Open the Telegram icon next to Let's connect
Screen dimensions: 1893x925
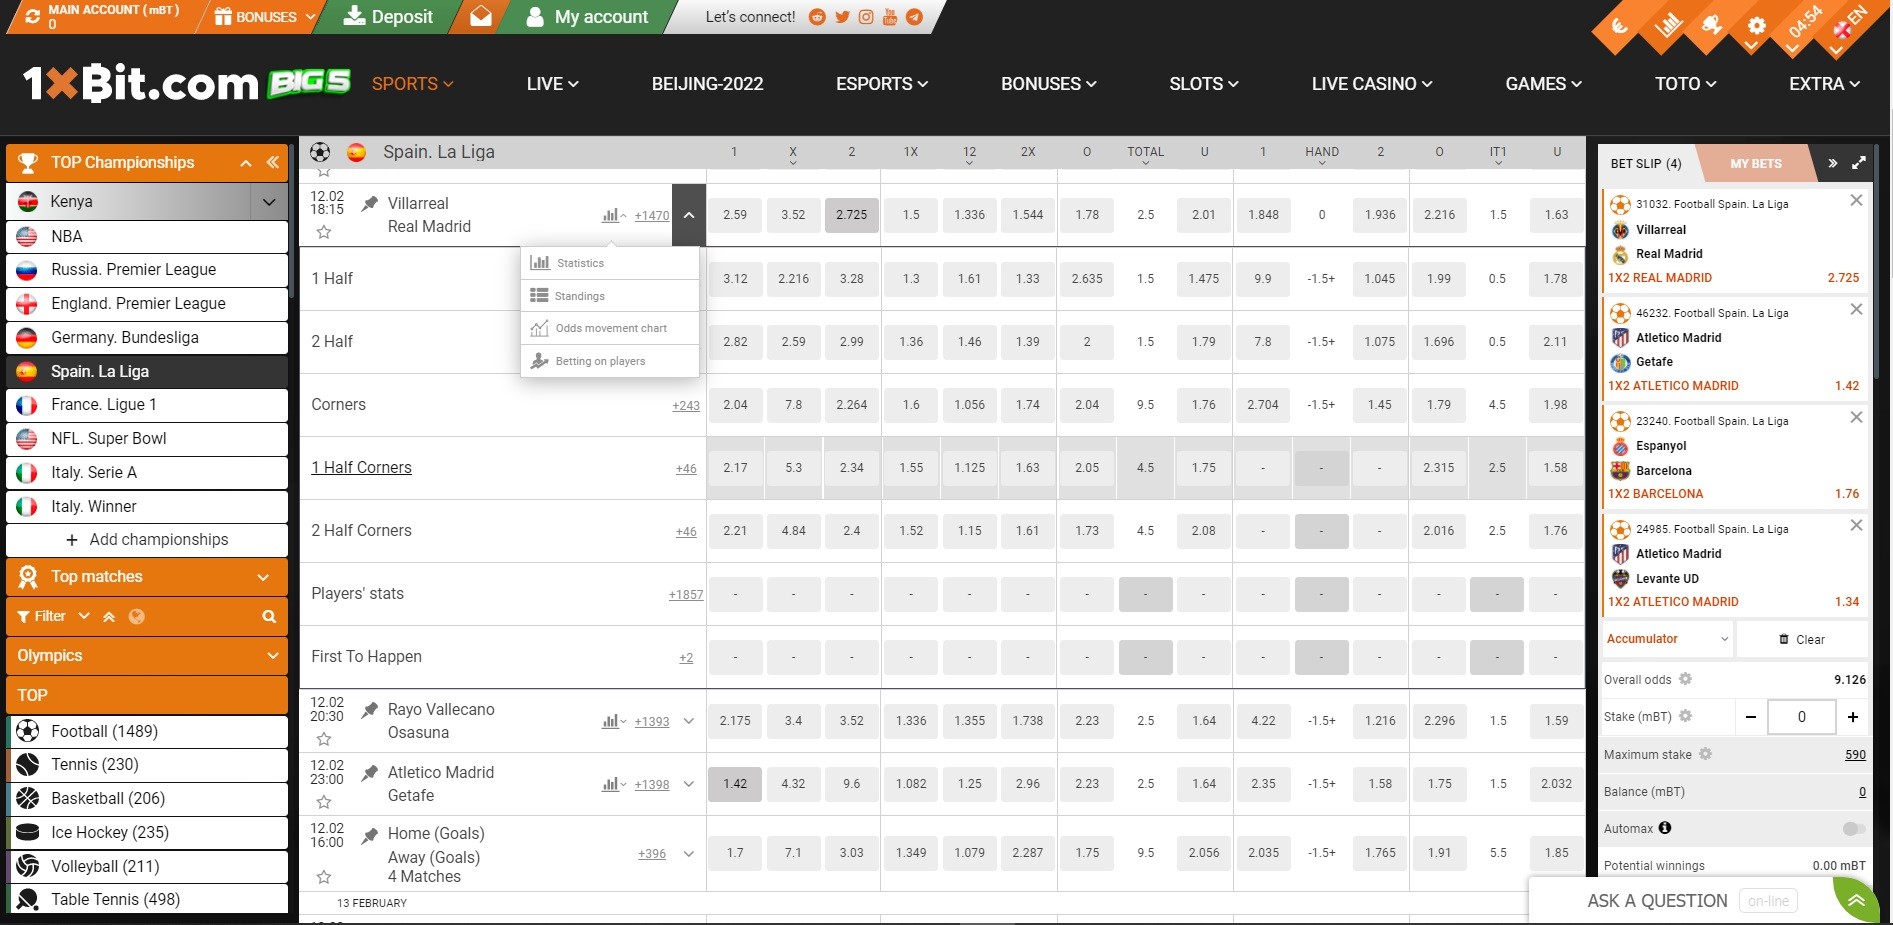913,17
